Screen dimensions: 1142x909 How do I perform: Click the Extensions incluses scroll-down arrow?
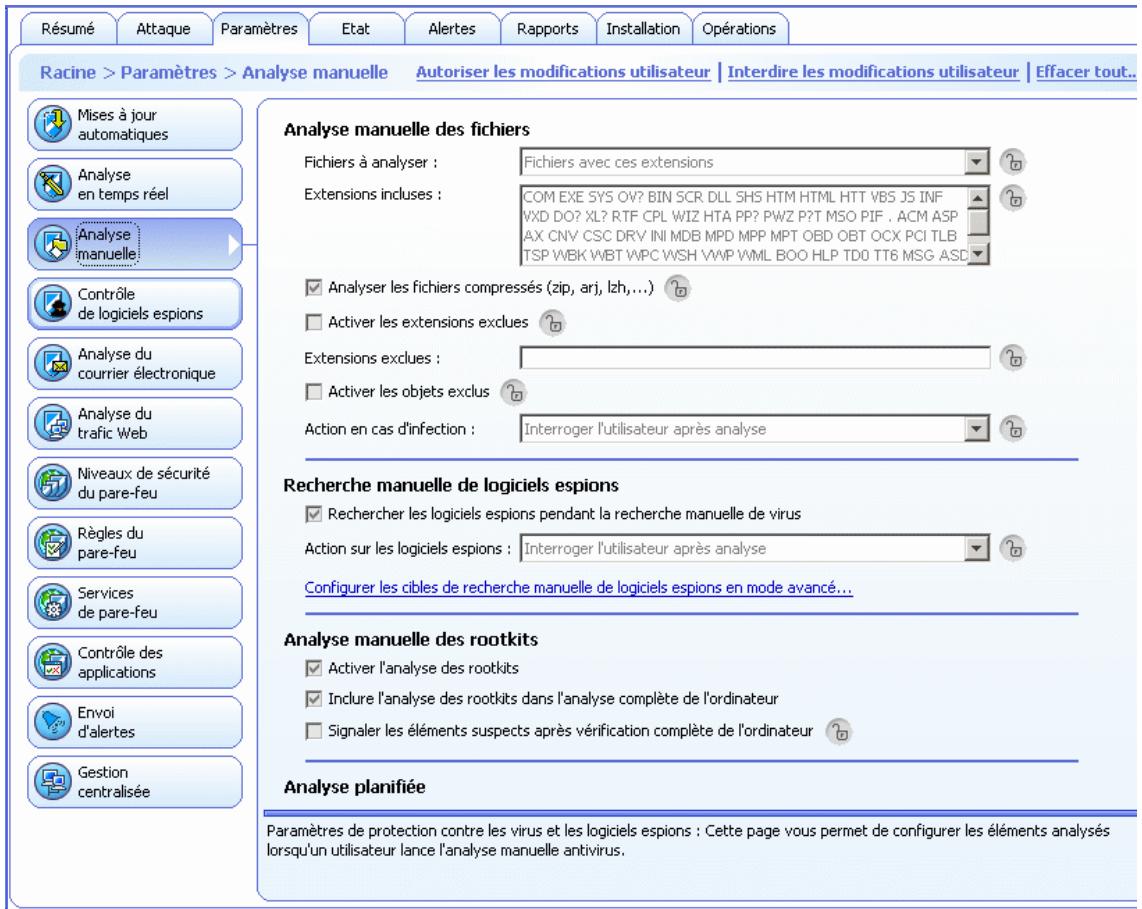pos(978,253)
